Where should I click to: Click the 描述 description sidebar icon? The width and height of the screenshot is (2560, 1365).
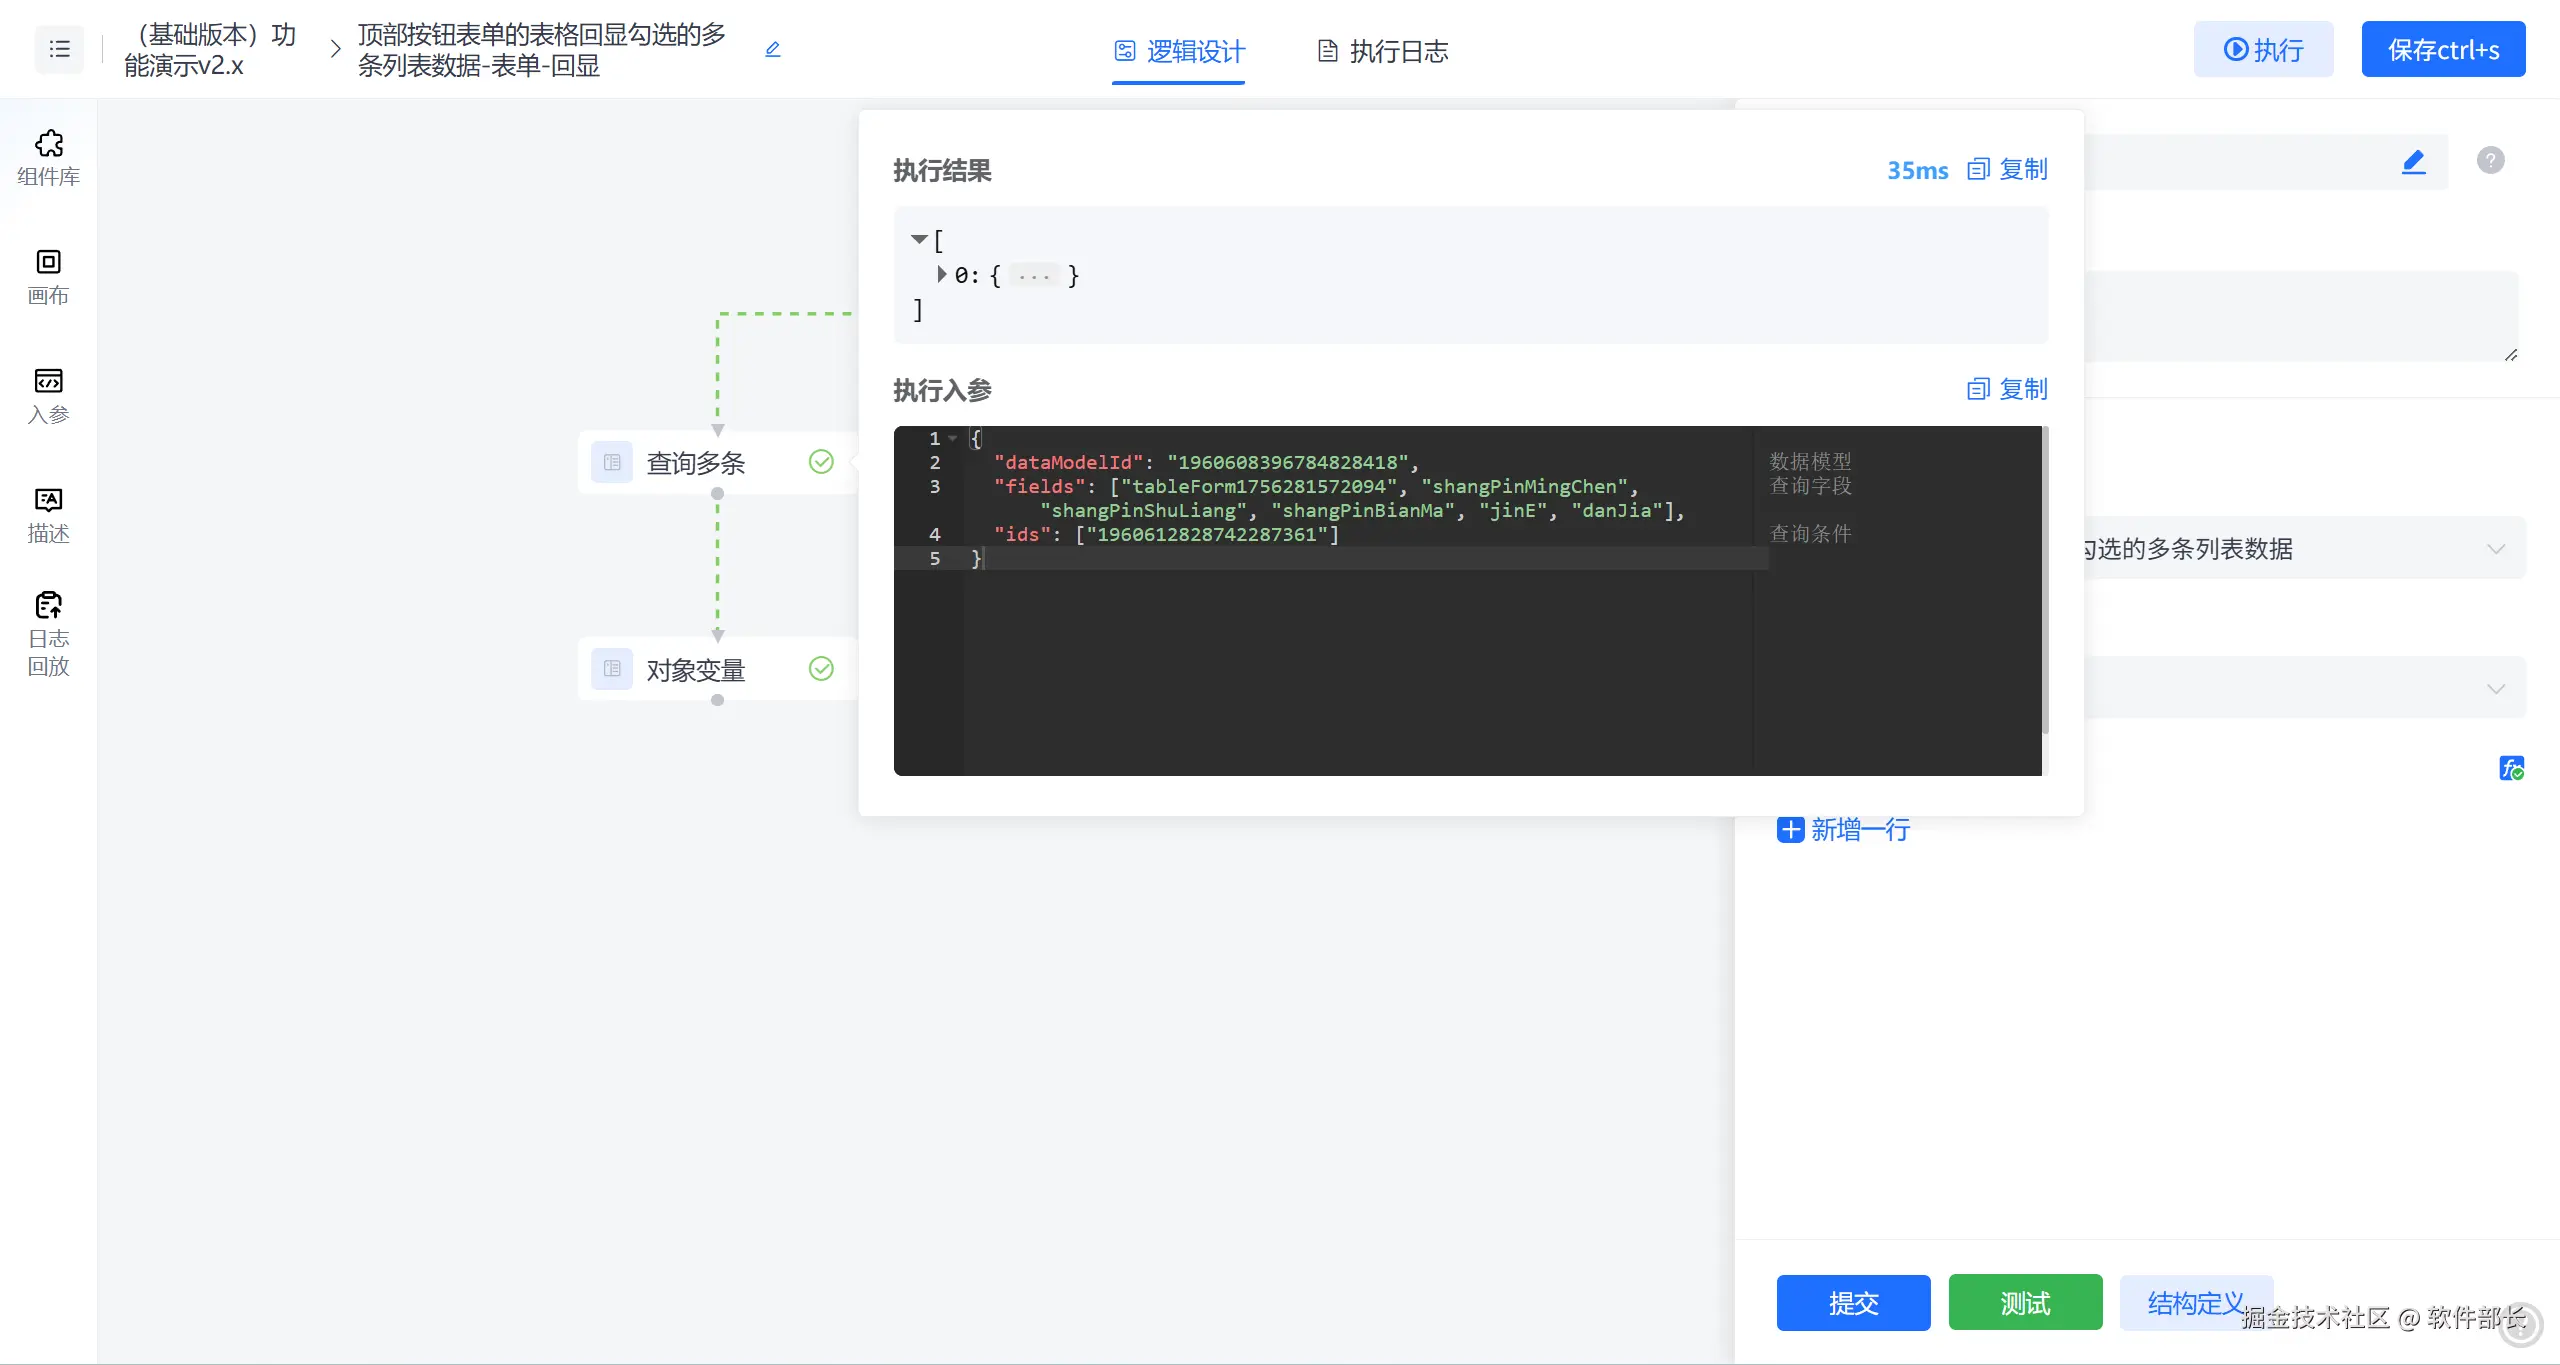point(48,515)
